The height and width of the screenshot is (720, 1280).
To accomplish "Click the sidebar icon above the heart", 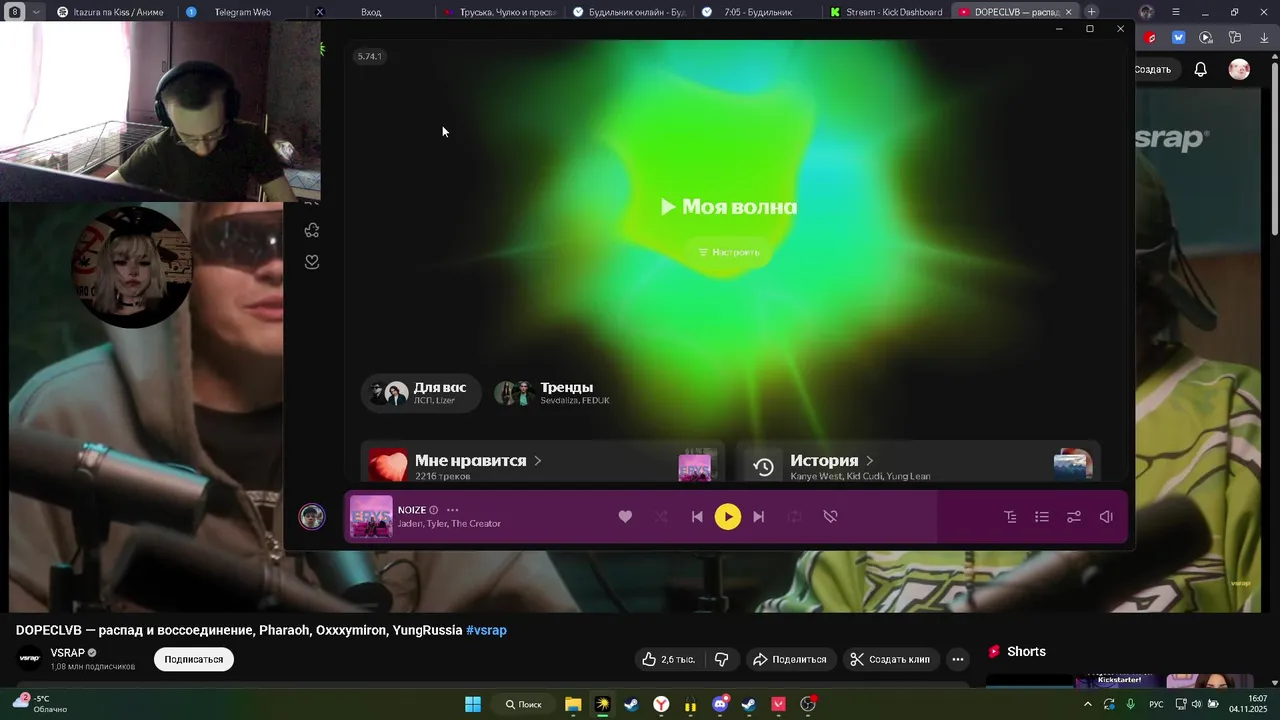I will click(x=312, y=230).
